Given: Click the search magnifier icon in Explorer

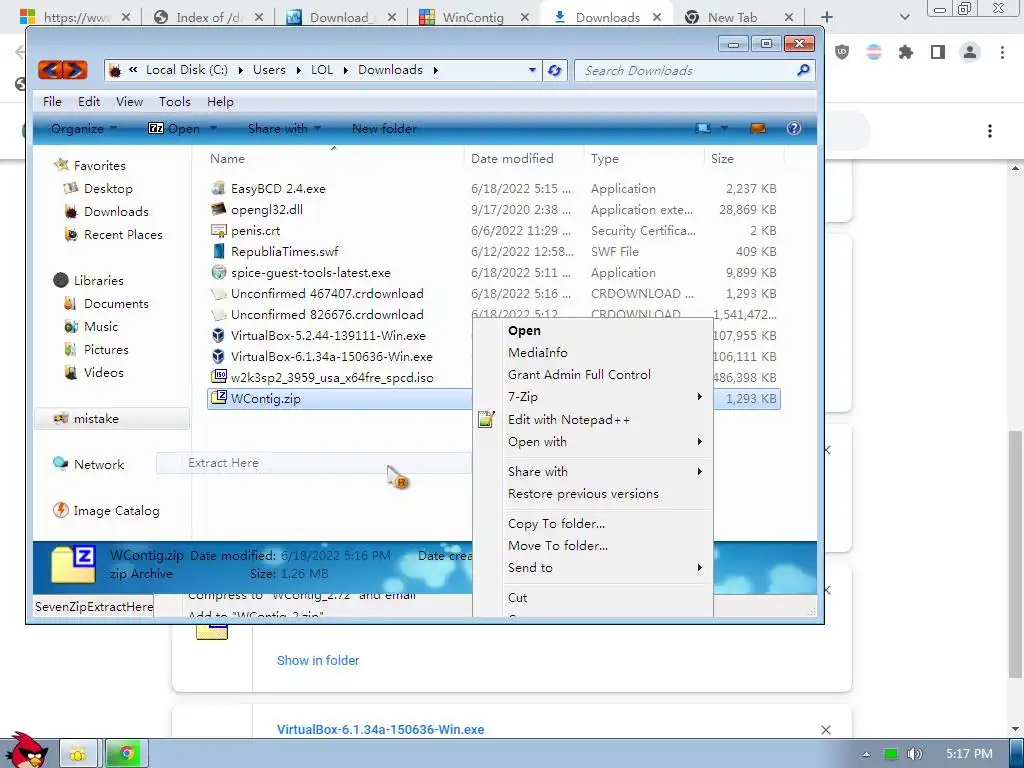Looking at the screenshot, I should point(803,69).
